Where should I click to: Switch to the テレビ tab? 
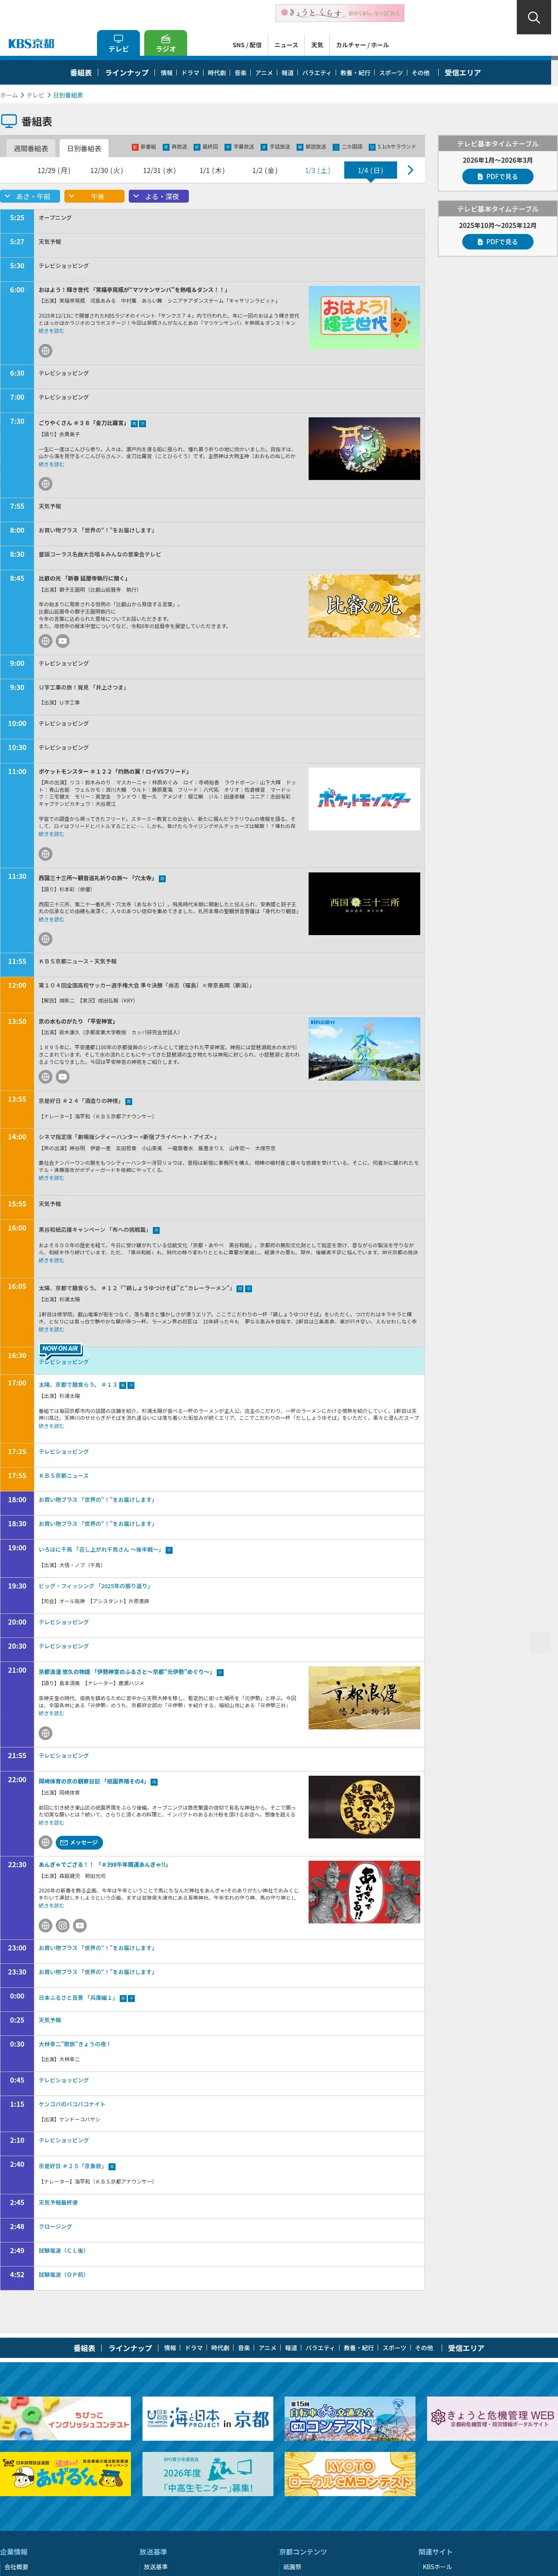click(118, 43)
